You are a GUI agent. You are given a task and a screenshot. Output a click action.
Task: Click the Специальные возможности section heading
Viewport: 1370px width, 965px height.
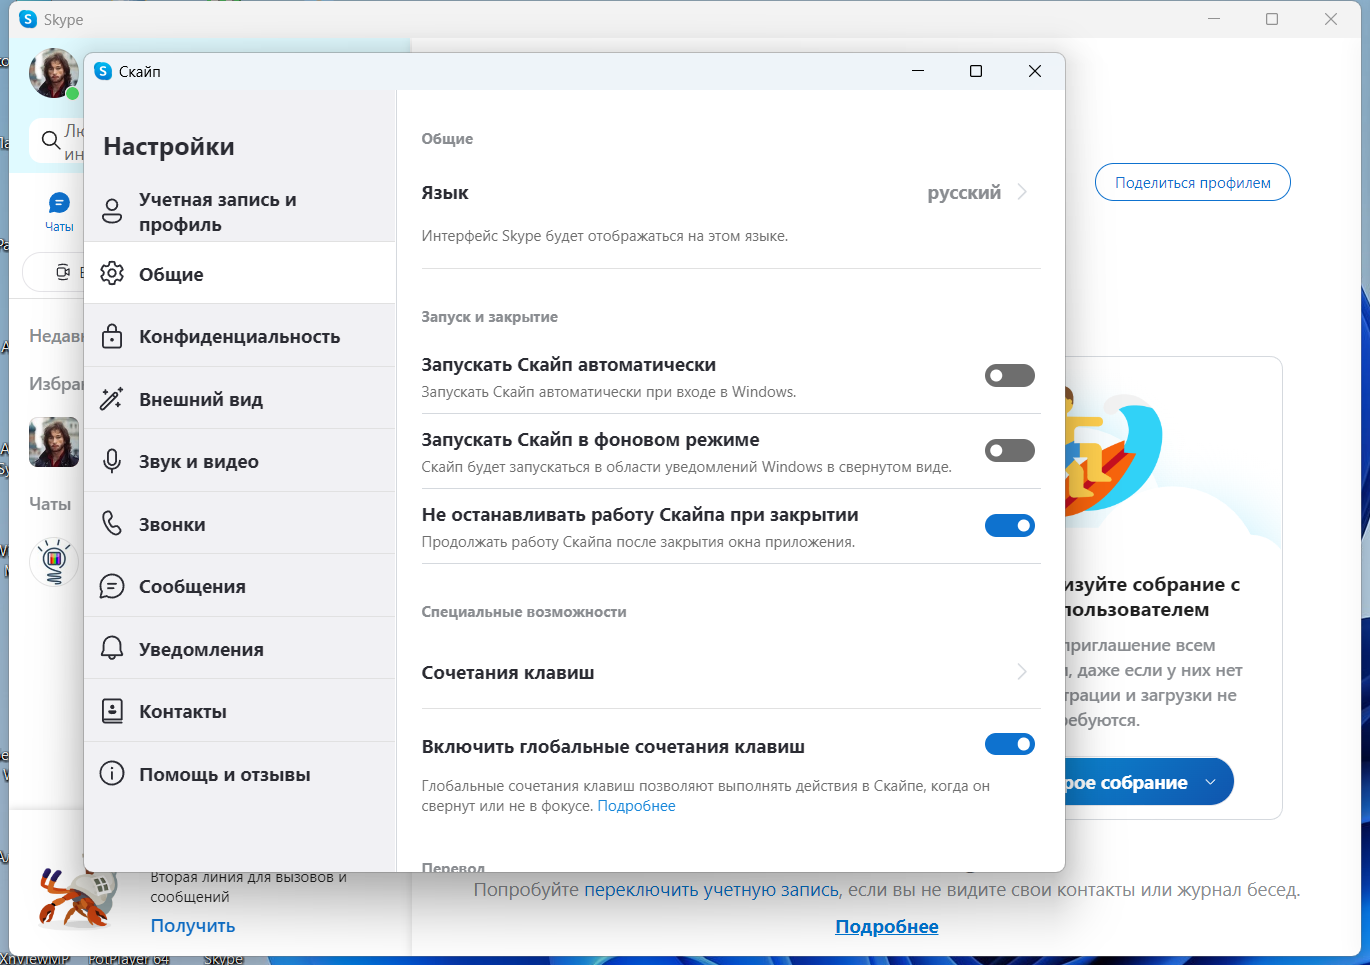524,612
